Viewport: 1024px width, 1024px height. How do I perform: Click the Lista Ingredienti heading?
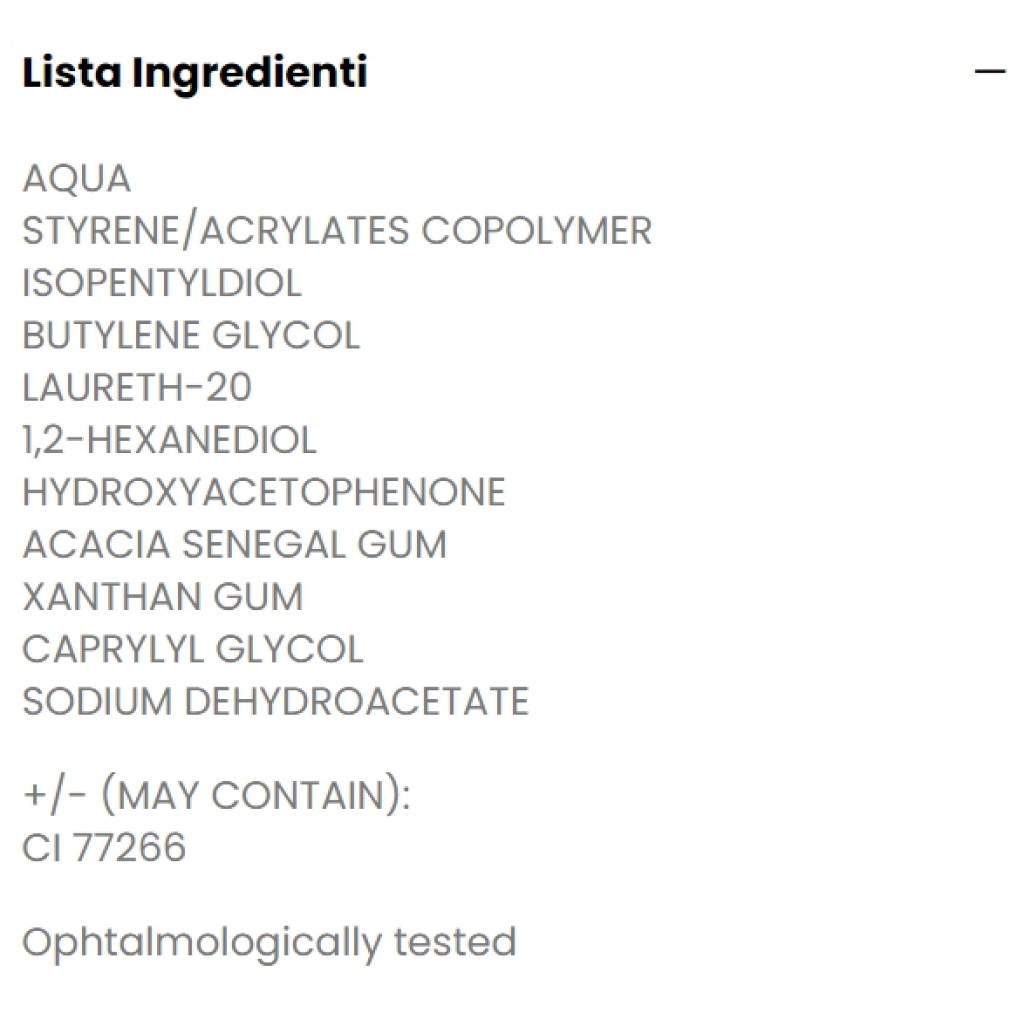195,73
